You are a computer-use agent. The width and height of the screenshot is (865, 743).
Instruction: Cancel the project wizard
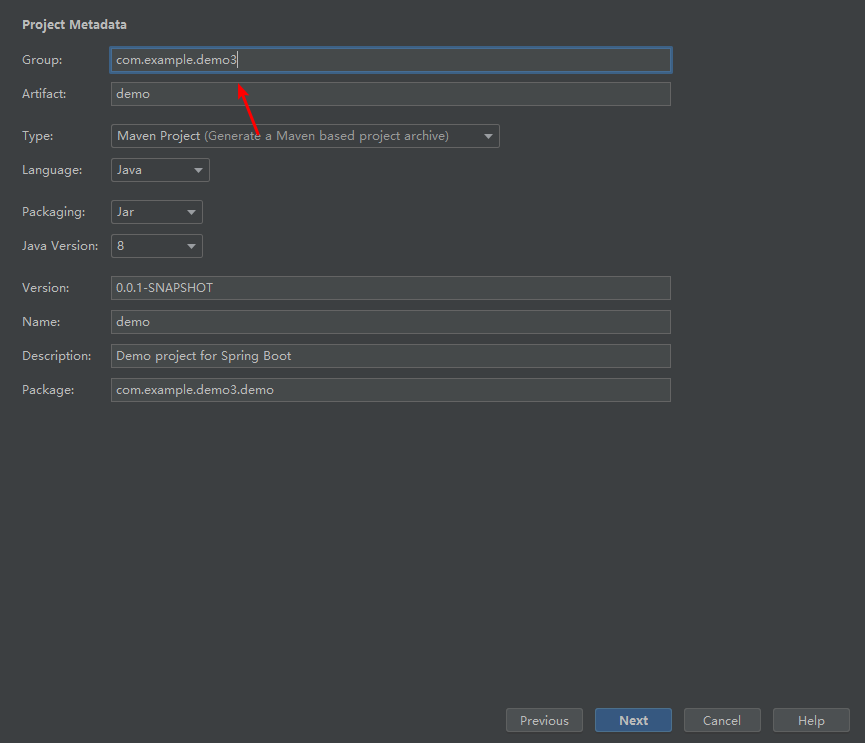tap(721, 720)
